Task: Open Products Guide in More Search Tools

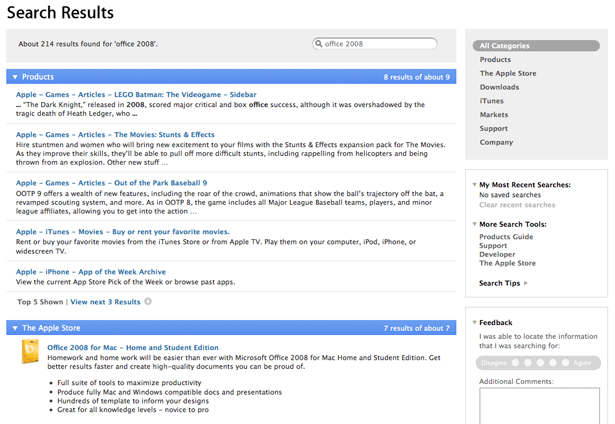Action: (x=506, y=237)
